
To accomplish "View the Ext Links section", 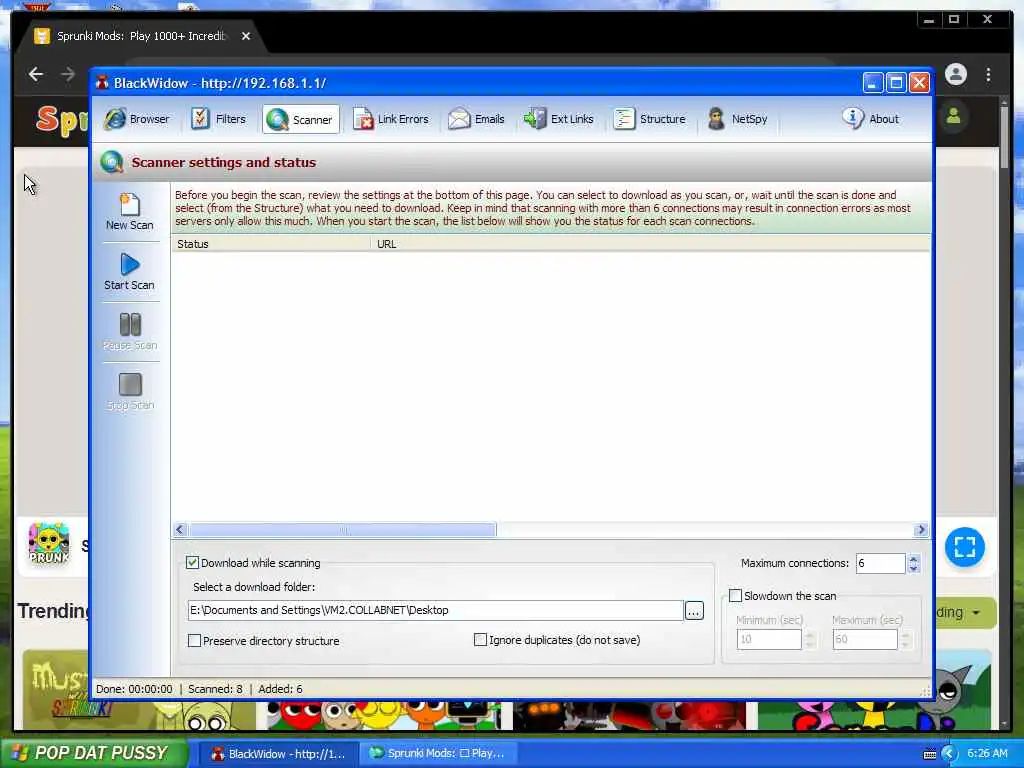I will [559, 119].
